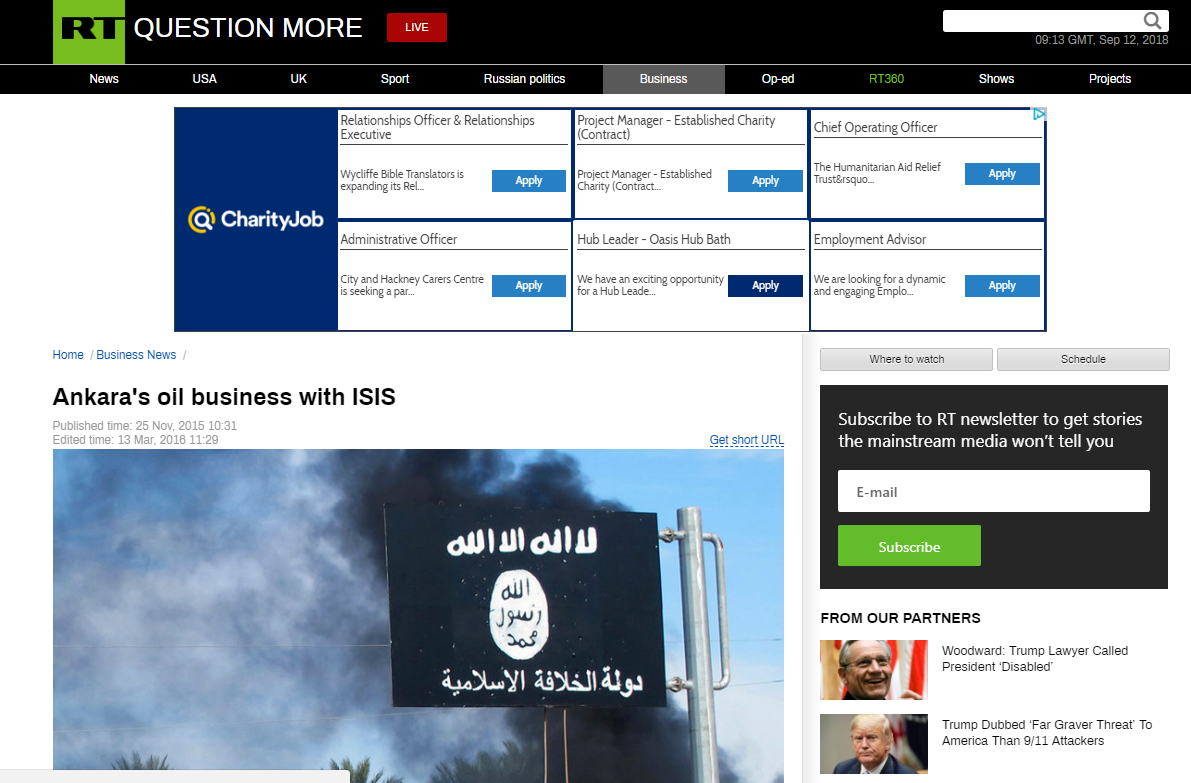Viewport: 1191px width, 783px height.
Task: Open the News menu
Action: click(104, 79)
